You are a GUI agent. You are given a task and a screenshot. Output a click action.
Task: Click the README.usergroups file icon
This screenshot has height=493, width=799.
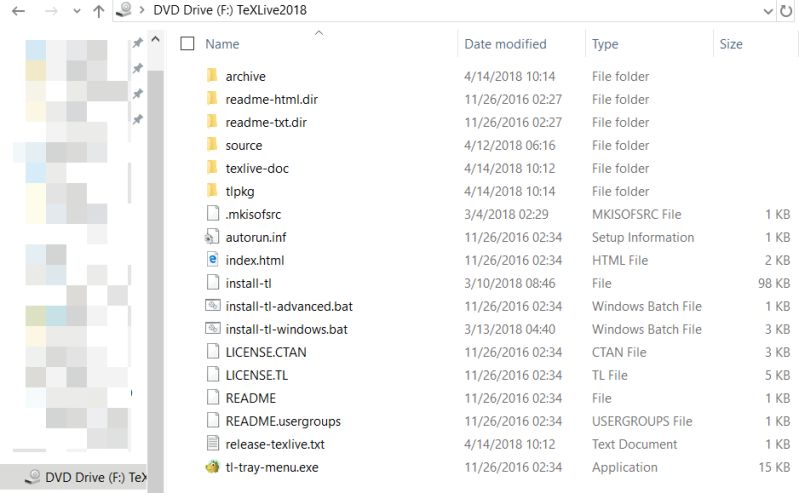pos(212,420)
